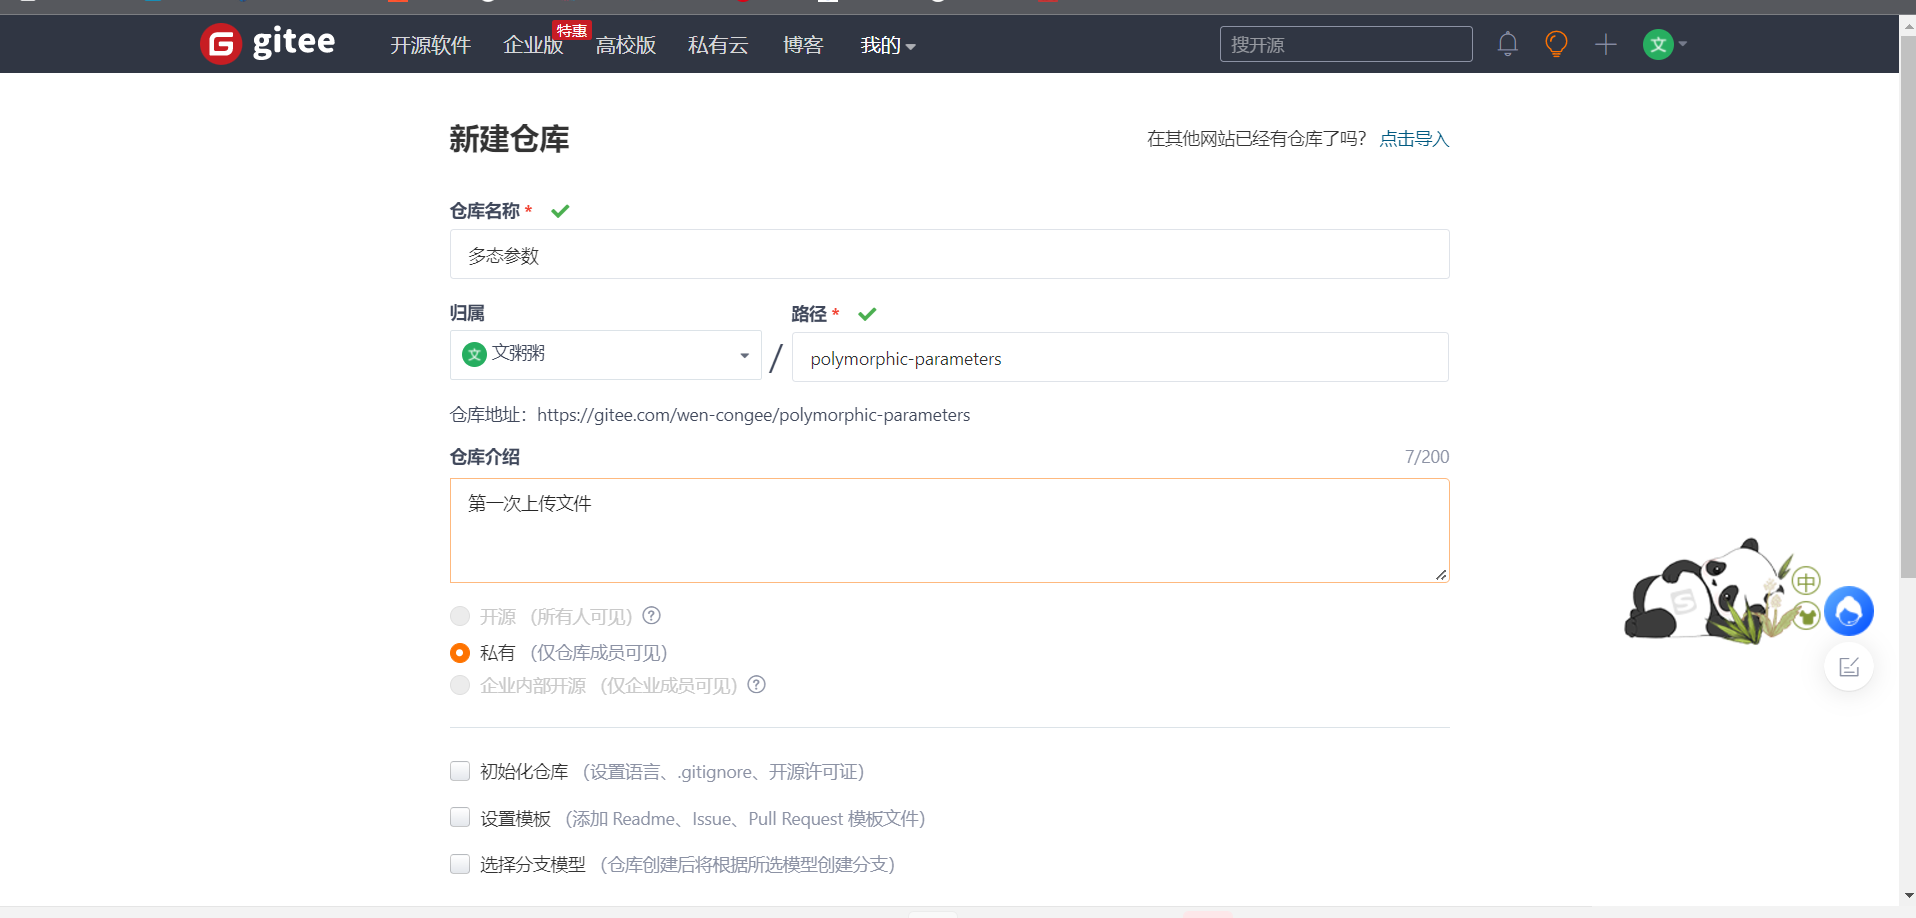Click the feedback pencil floating icon

pos(1849,666)
